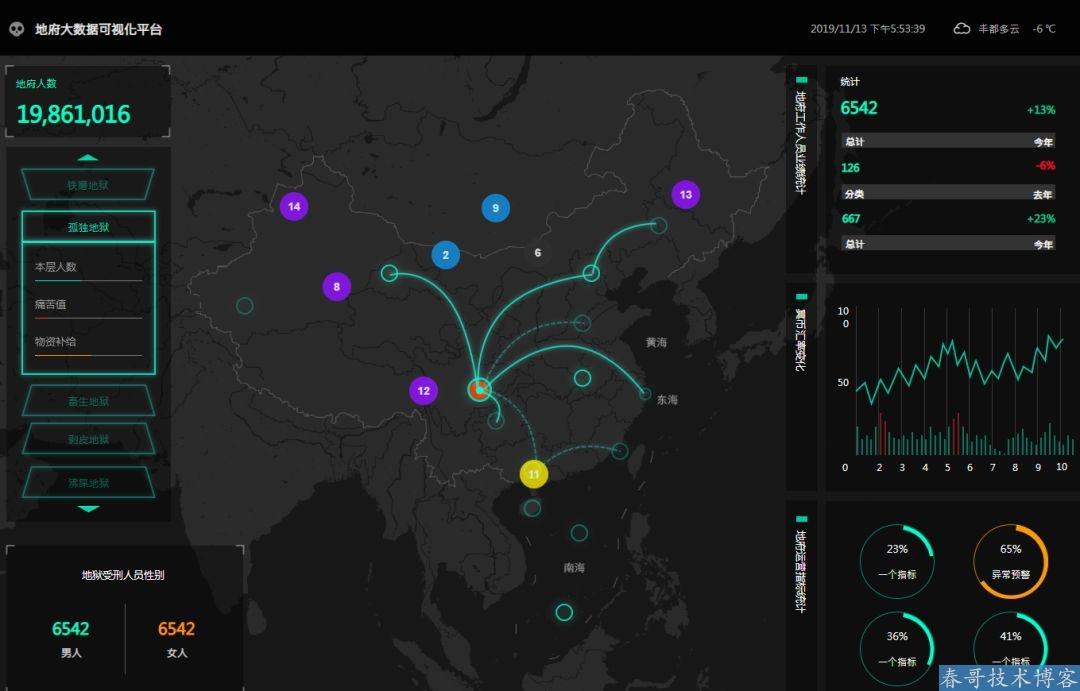This screenshot has height=691, width=1080.
Task: Select the 畜生地狱 menu item
Action: pos(88,400)
